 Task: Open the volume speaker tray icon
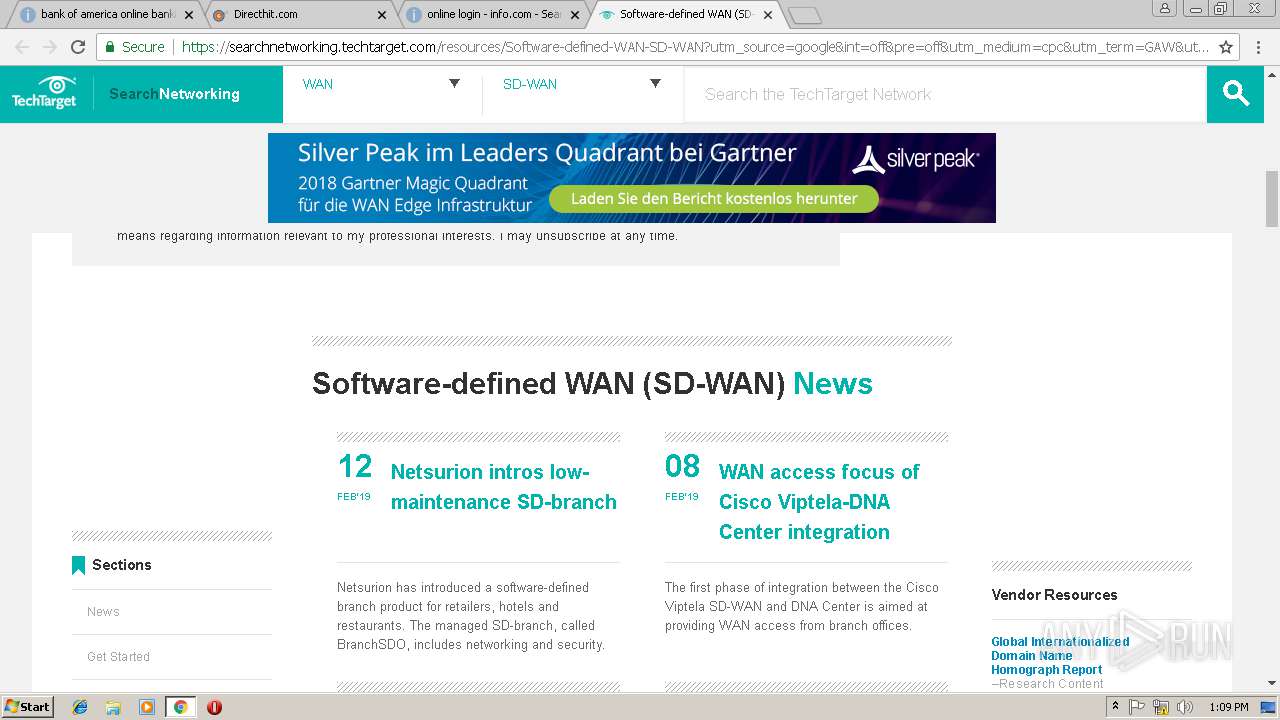pos(1184,707)
